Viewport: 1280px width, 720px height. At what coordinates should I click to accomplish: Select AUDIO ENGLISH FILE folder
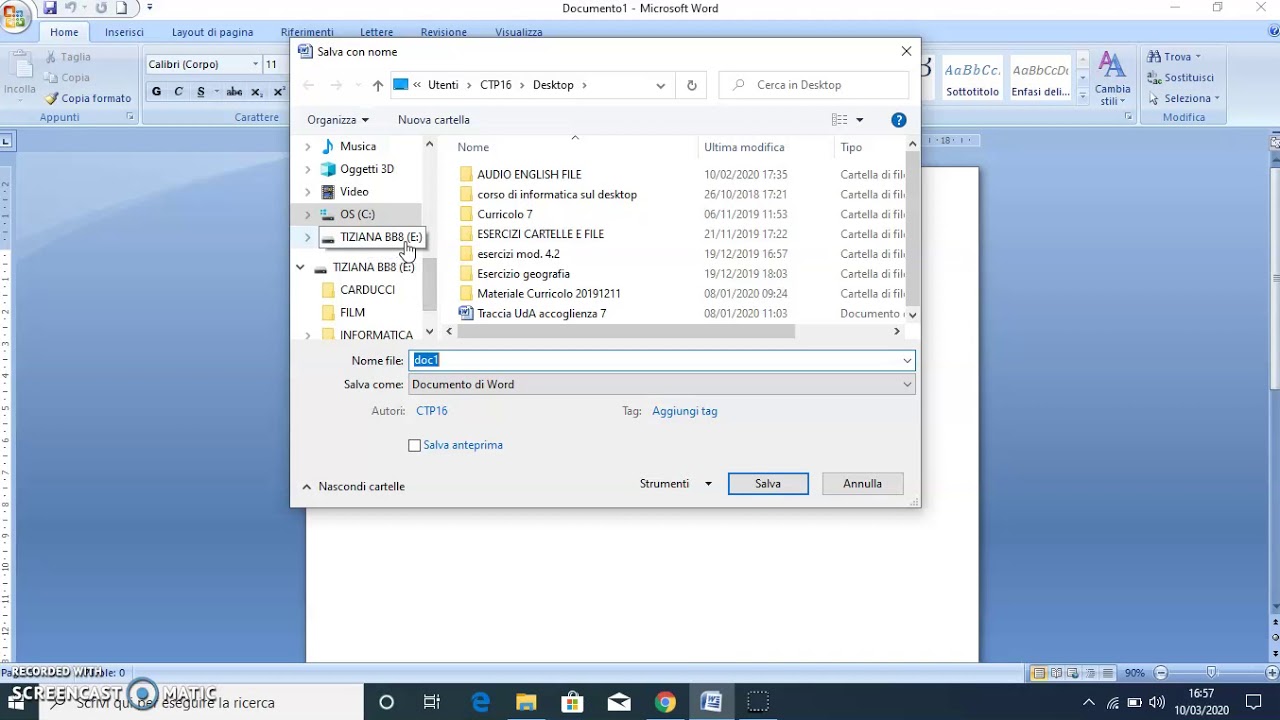click(x=529, y=174)
